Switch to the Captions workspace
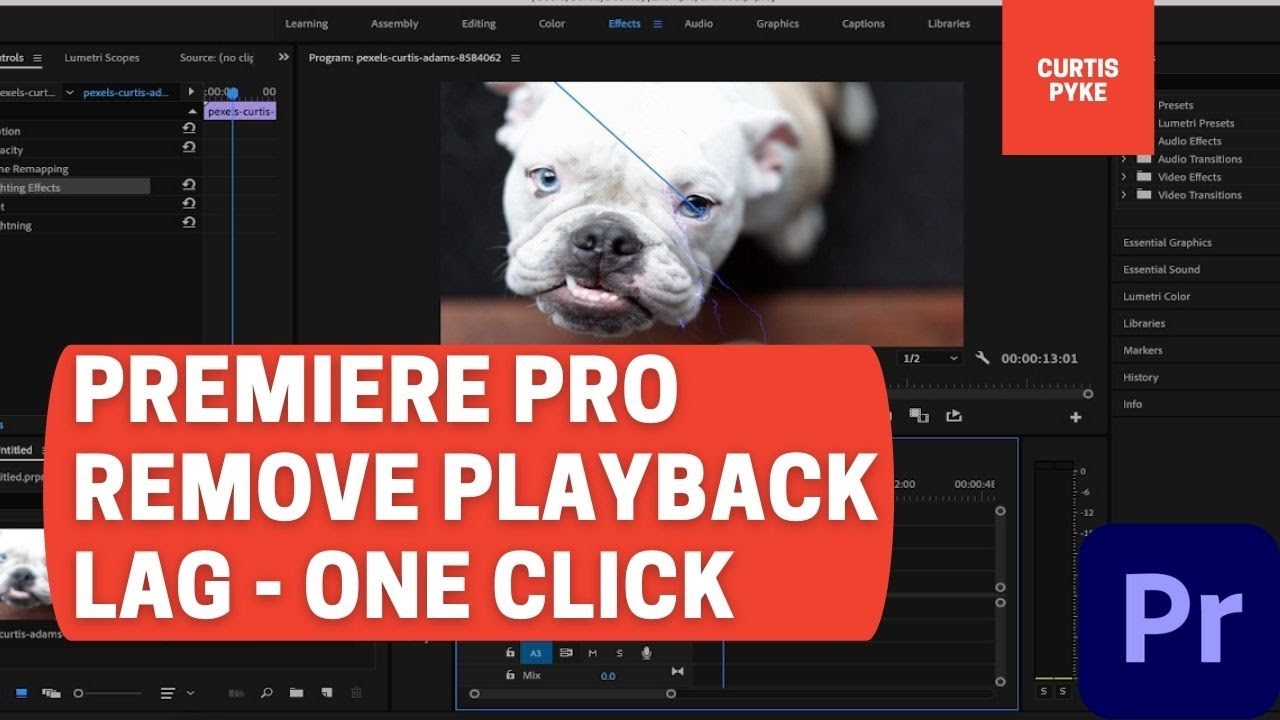 click(863, 24)
